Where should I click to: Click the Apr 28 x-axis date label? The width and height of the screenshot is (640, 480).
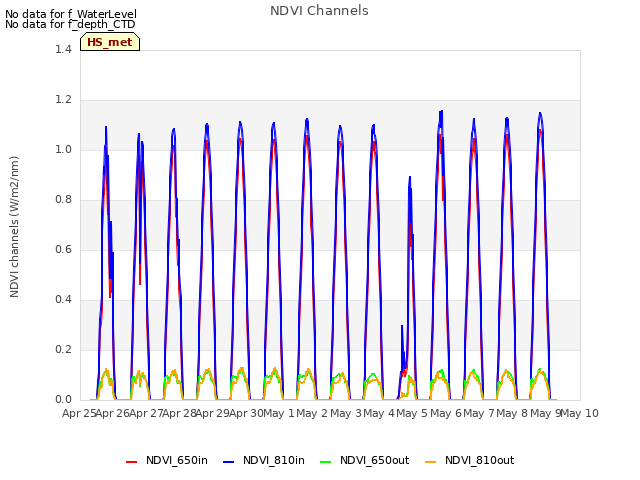(x=180, y=413)
